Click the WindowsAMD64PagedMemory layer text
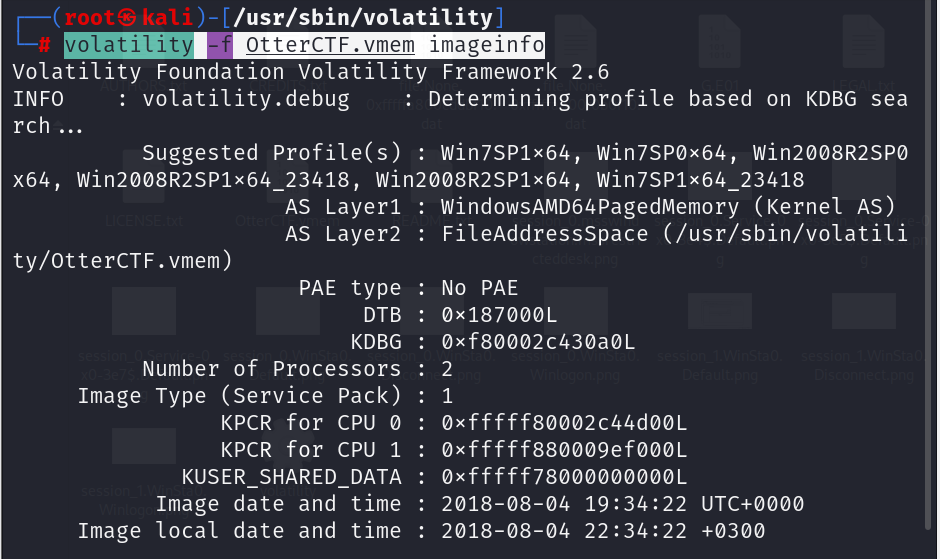This screenshot has height=559, width=940. click(x=590, y=207)
